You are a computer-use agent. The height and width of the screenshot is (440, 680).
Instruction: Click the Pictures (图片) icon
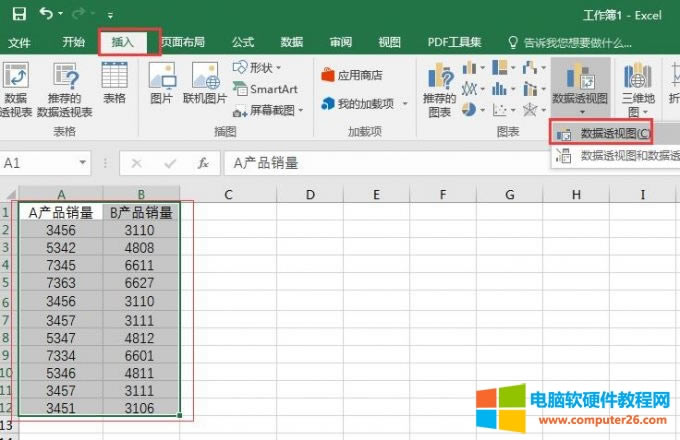pos(161,85)
